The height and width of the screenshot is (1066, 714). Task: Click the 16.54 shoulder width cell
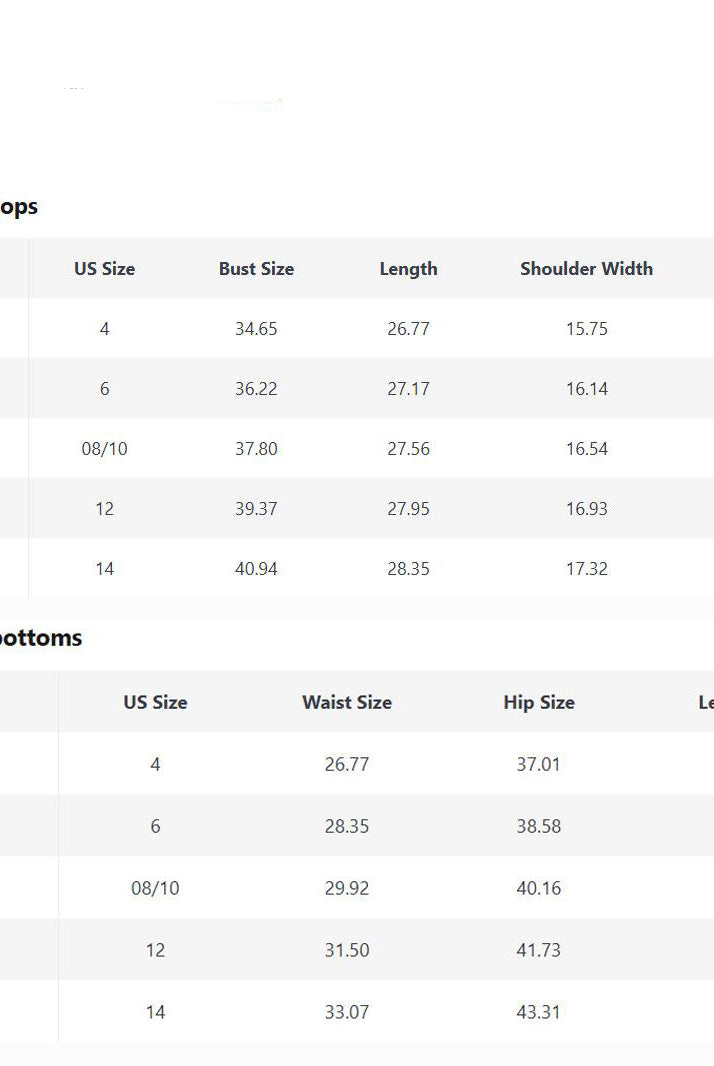tap(586, 448)
